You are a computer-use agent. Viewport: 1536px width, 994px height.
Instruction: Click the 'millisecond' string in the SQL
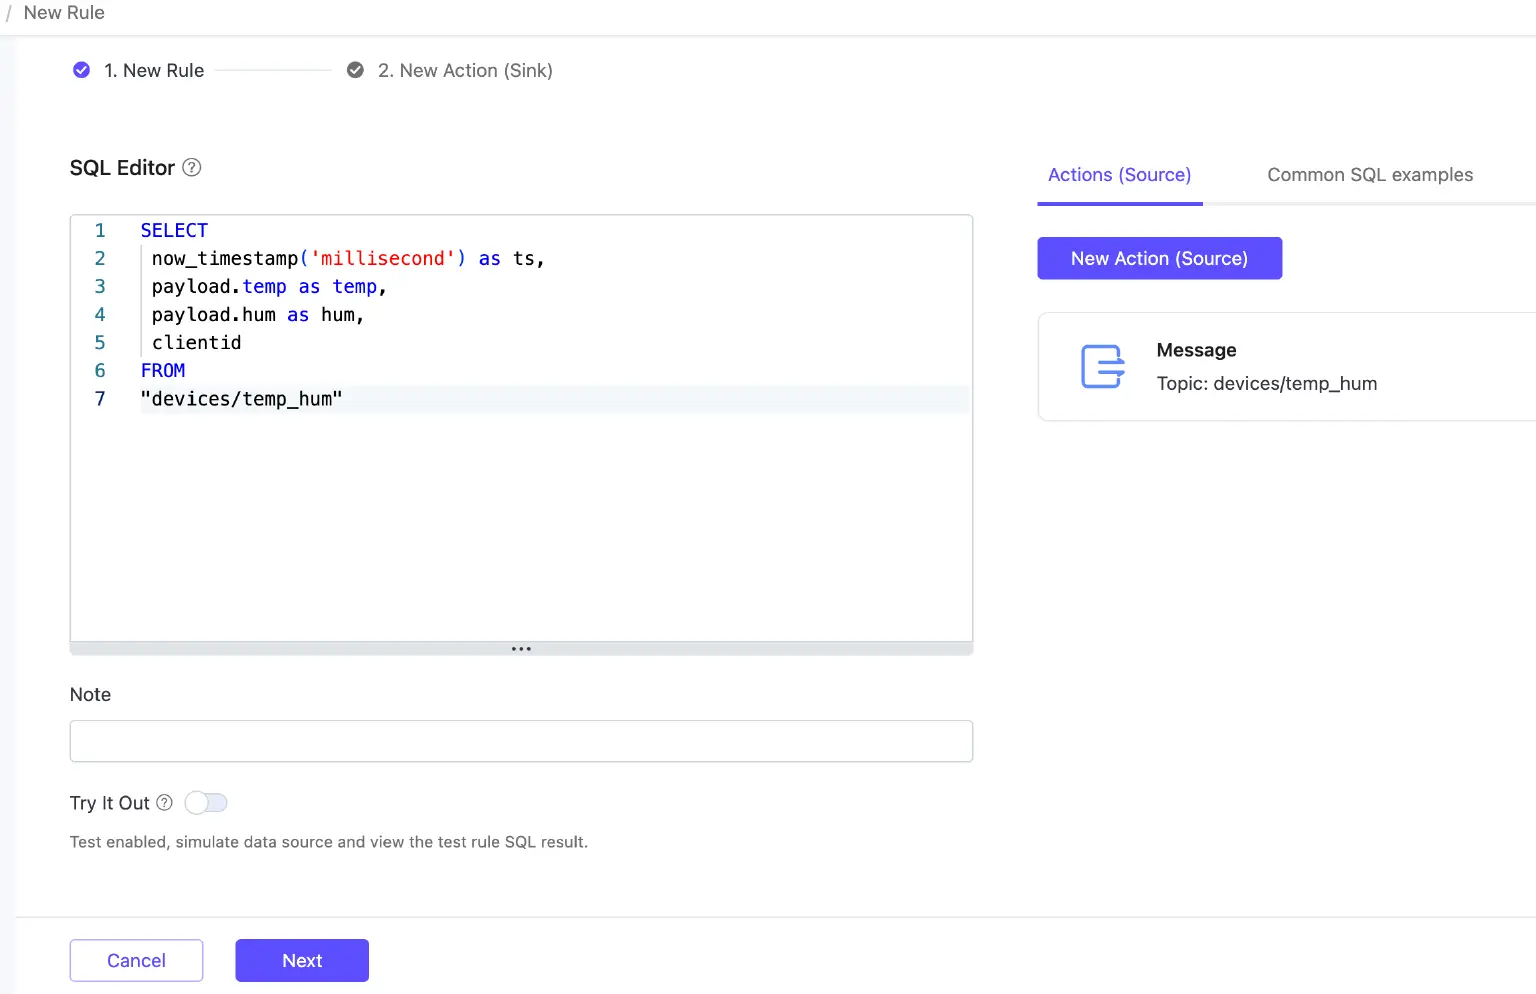pyautogui.click(x=383, y=259)
